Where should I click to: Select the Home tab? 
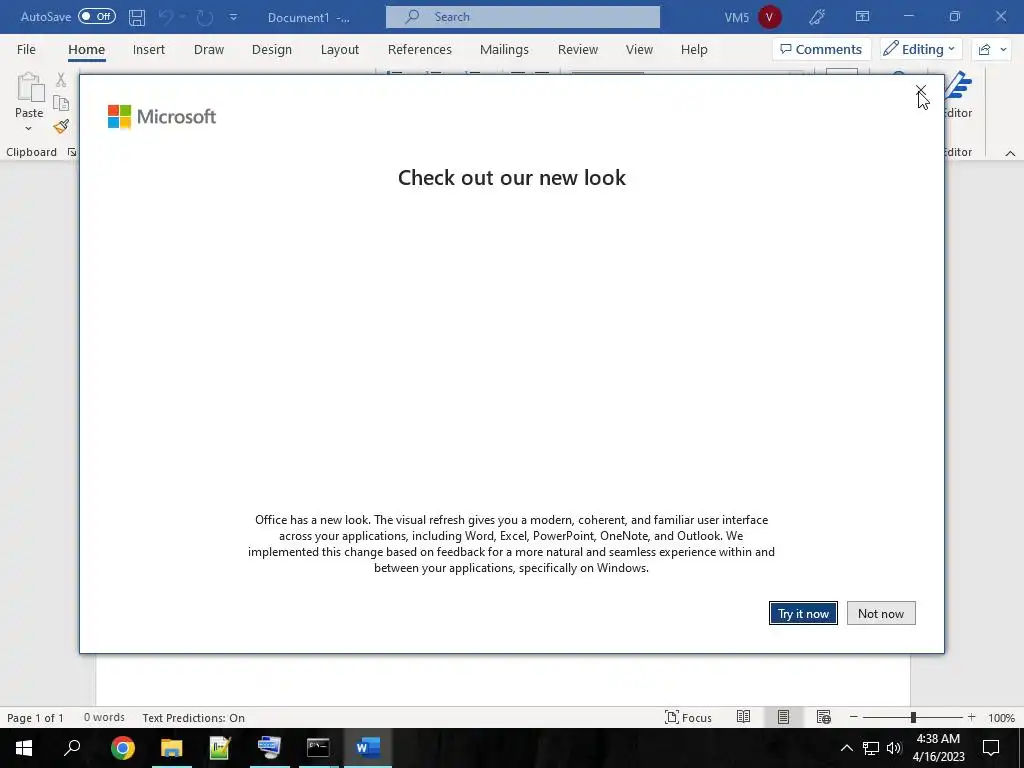coord(86,50)
